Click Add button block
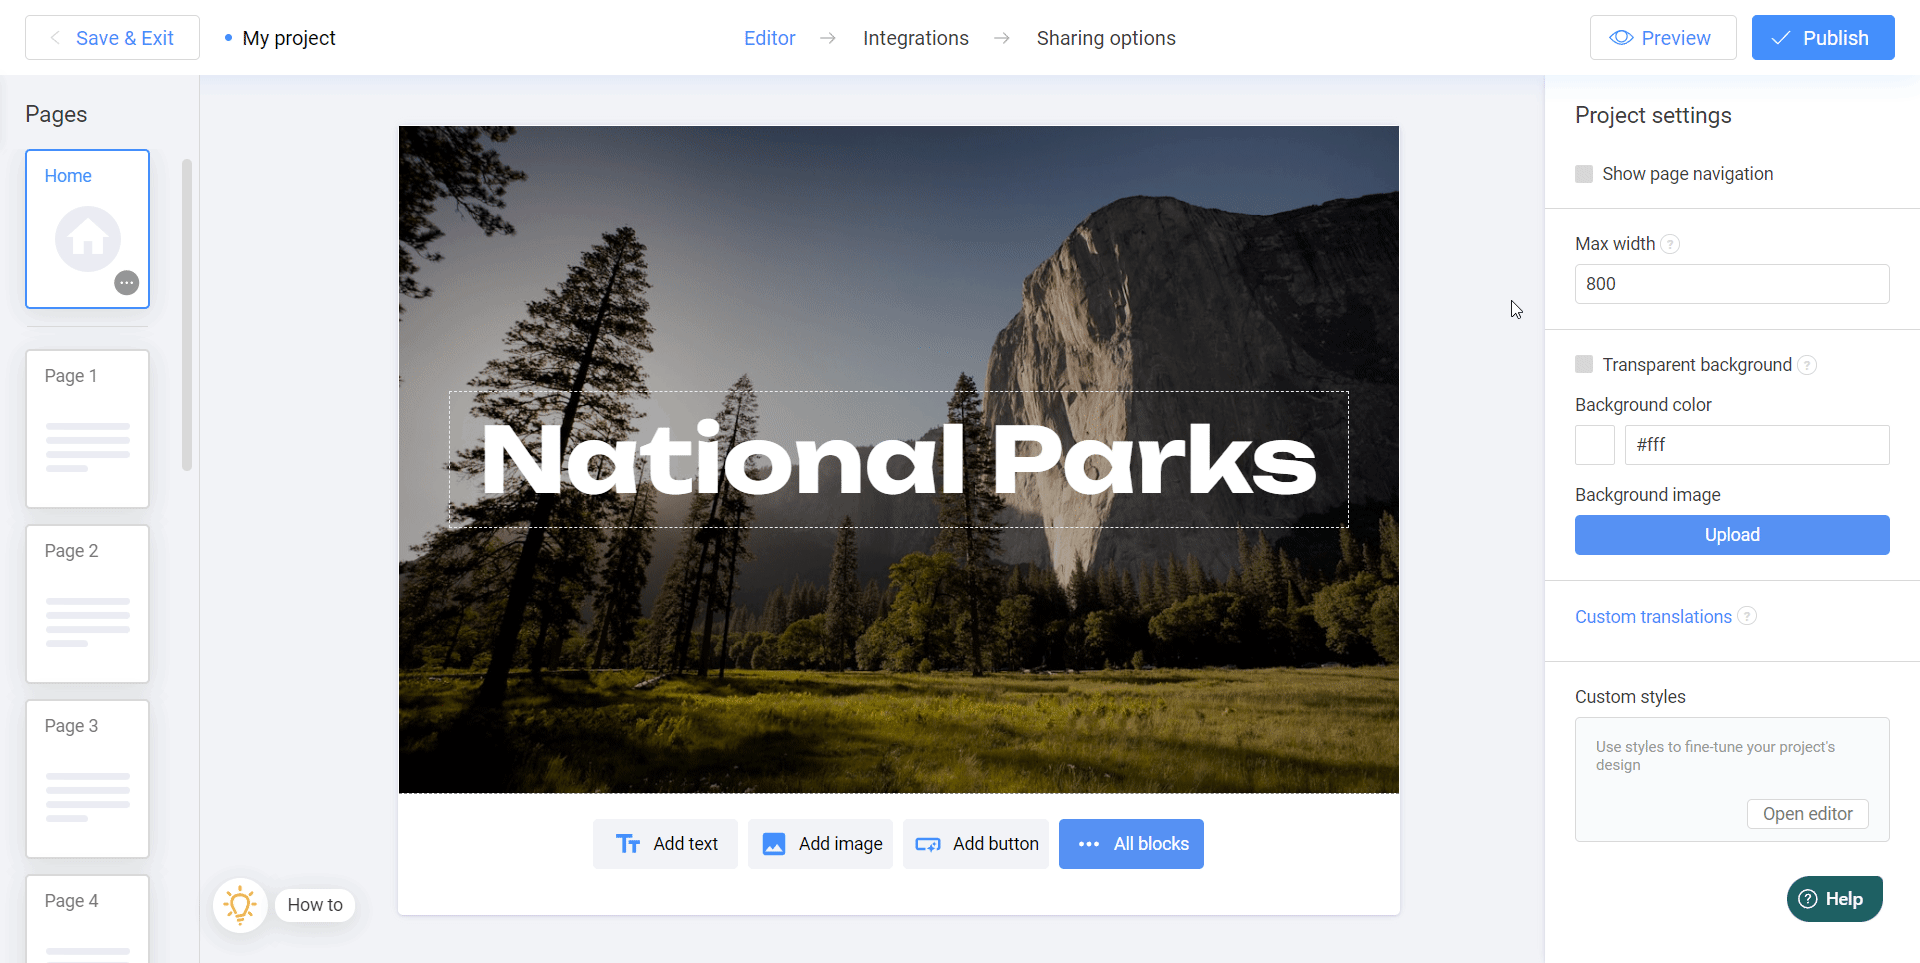This screenshot has width=1920, height=963. (976, 844)
